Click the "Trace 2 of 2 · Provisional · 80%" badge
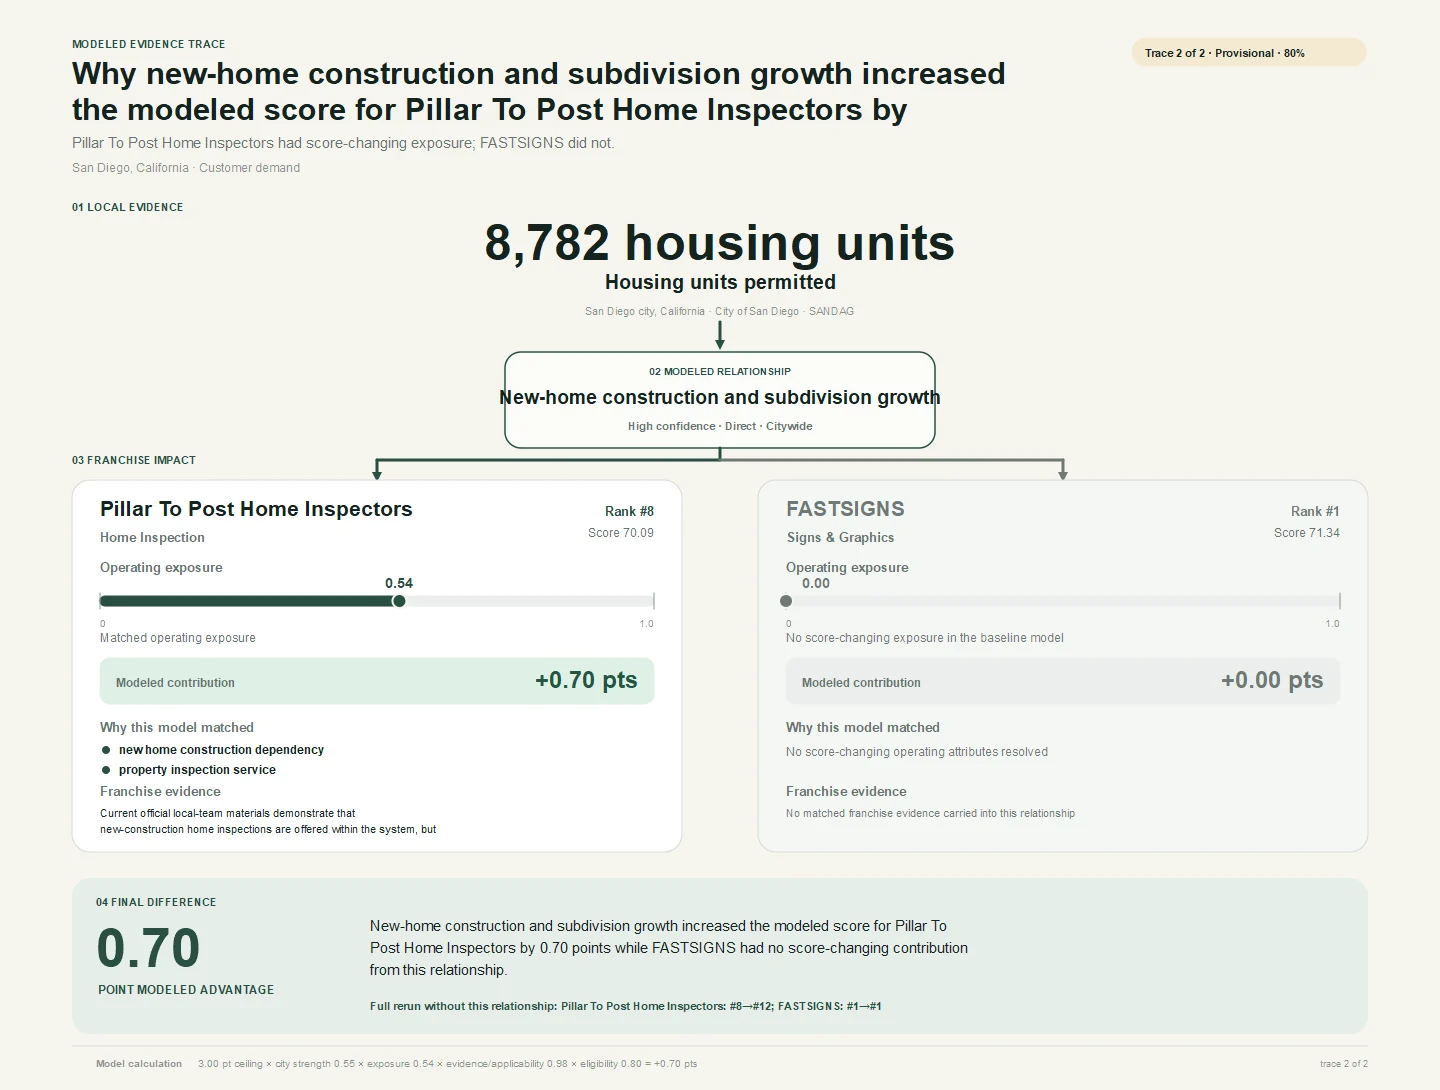Image resolution: width=1440 pixels, height=1090 pixels. tap(1248, 53)
